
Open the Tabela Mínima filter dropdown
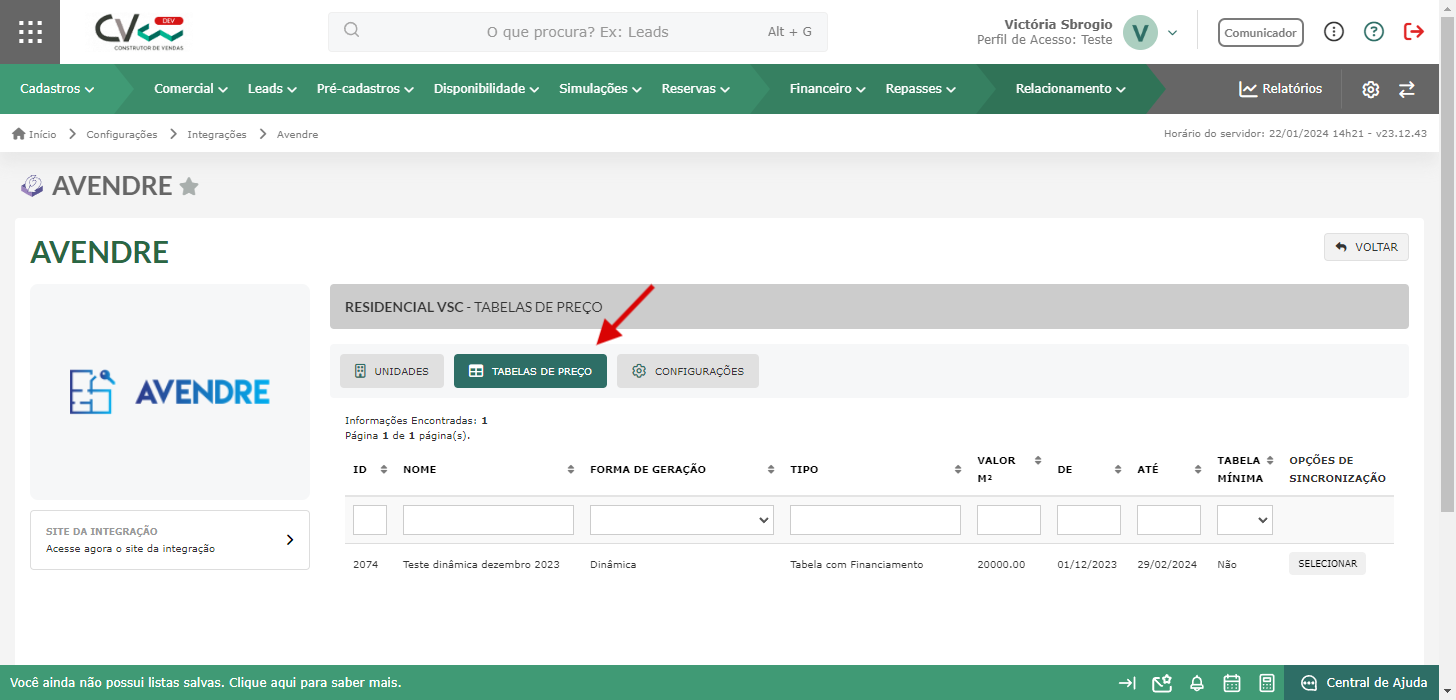pyautogui.click(x=1245, y=520)
